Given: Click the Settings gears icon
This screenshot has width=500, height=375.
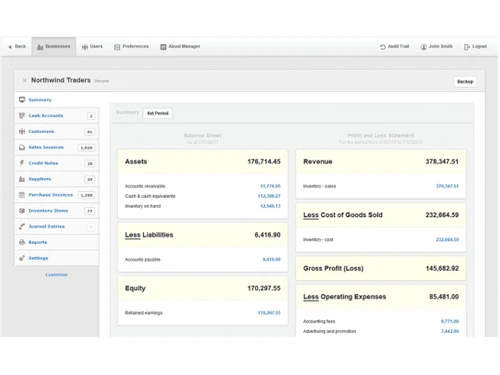Looking at the screenshot, I should pos(22,258).
